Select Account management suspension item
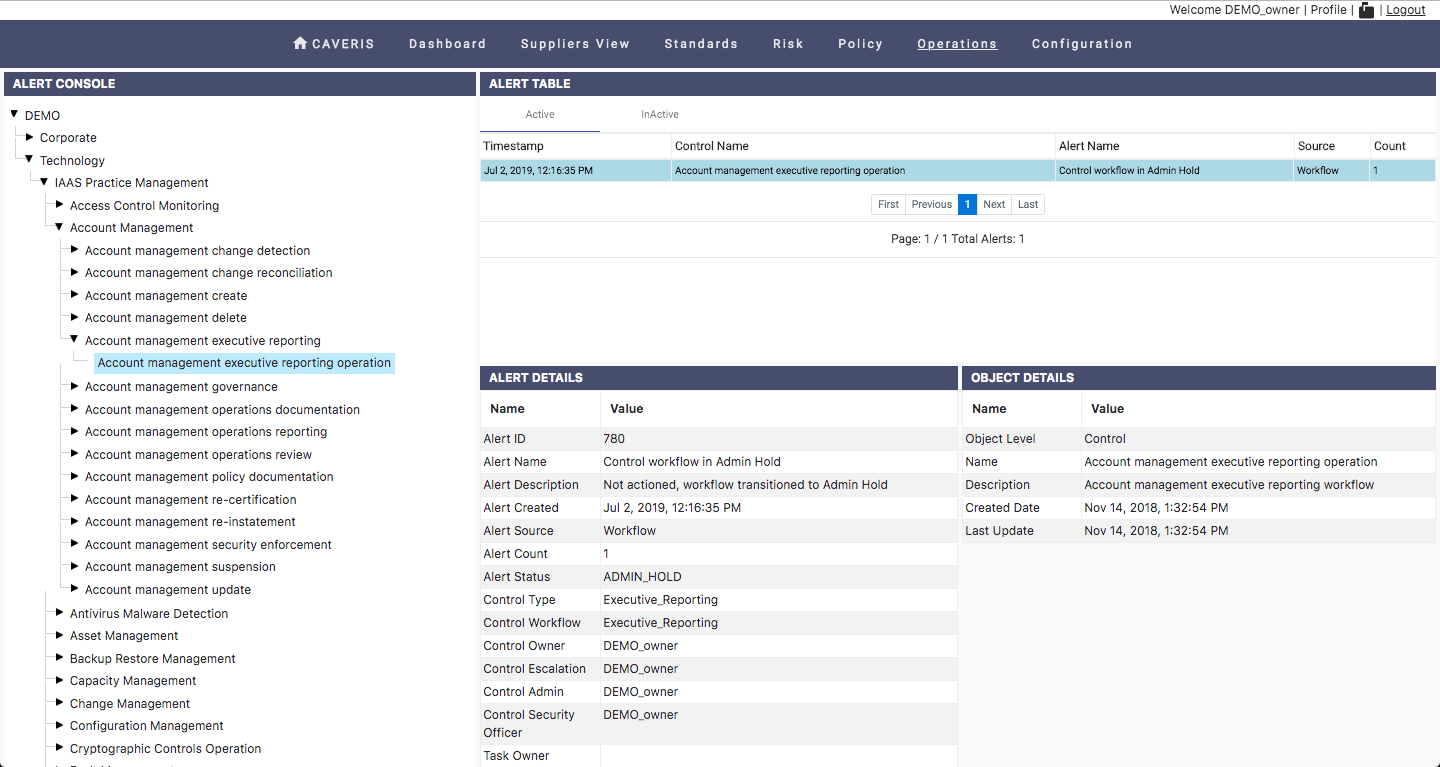 click(180, 567)
